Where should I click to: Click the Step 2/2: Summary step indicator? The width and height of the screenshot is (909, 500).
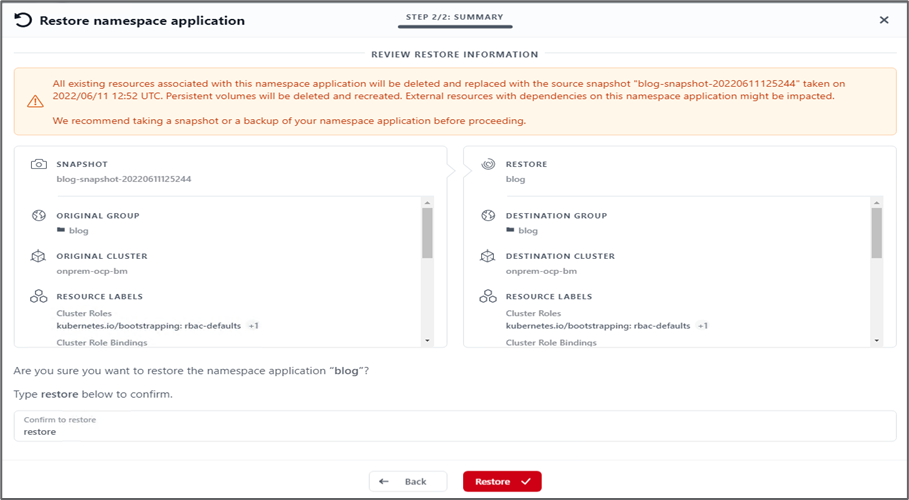(x=454, y=17)
